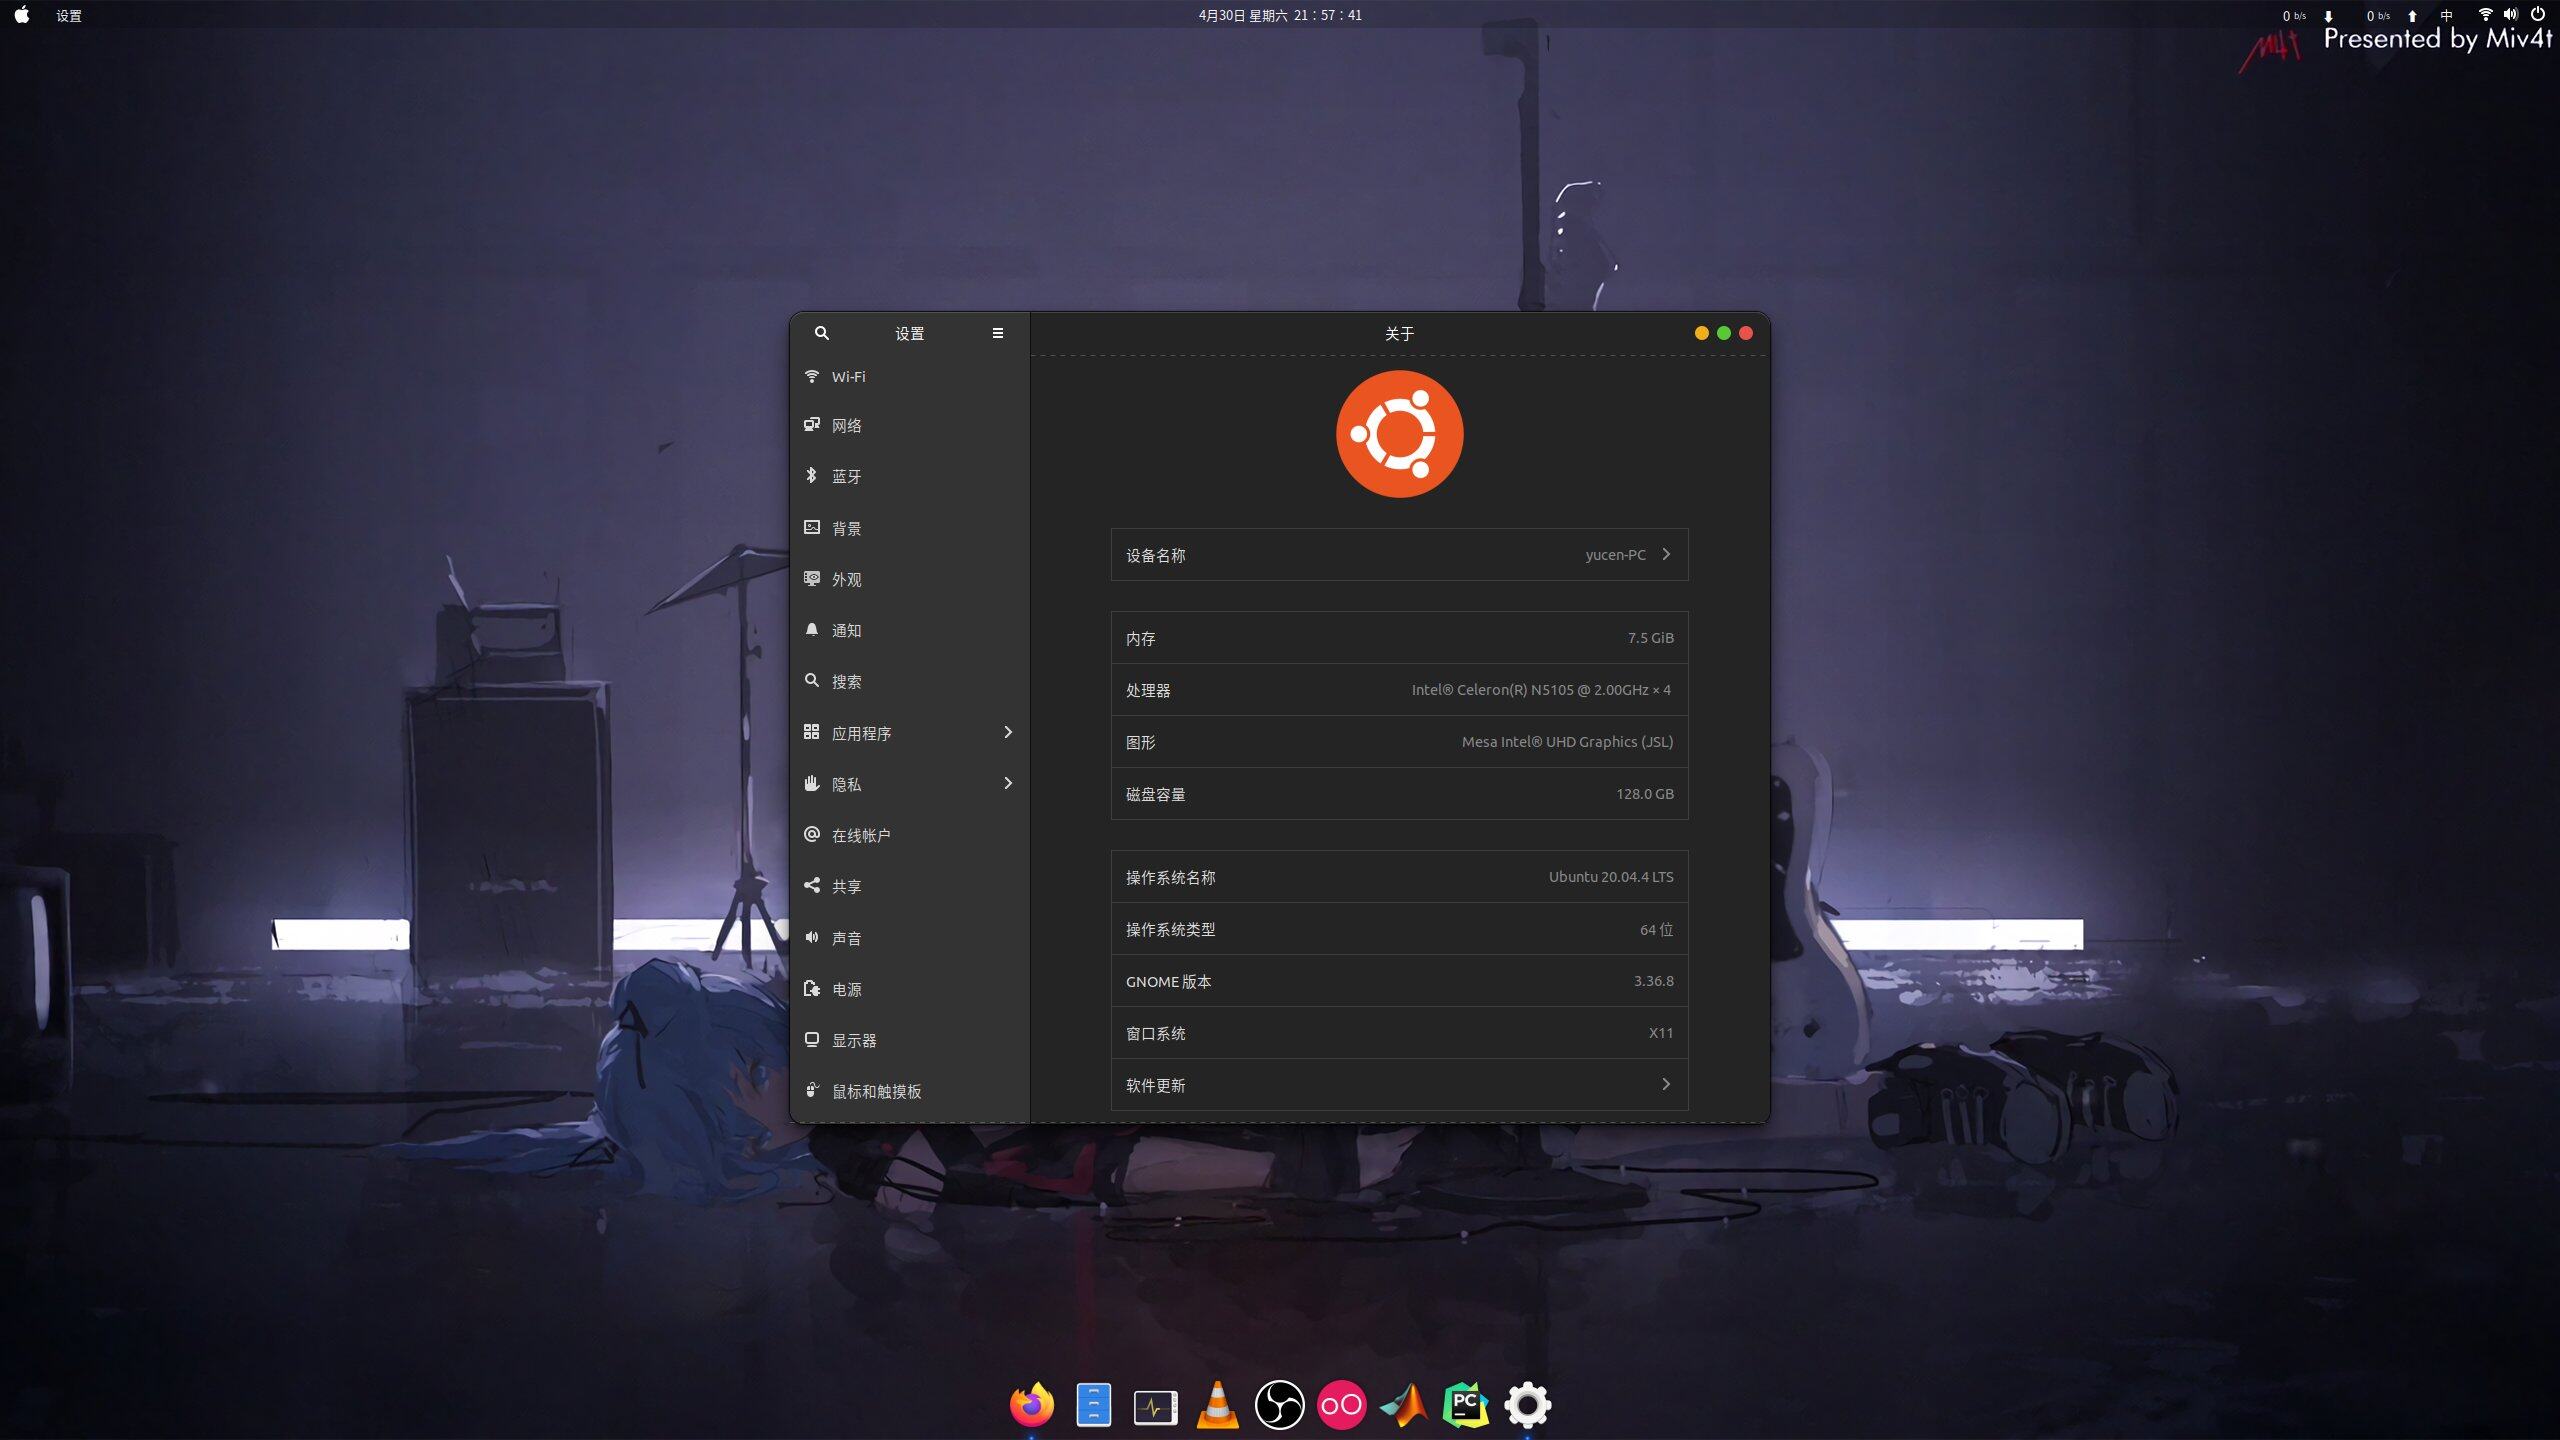The width and height of the screenshot is (2560, 1440).
Task: Click the Bluetooth icon beside 蓝牙
Action: 812,475
